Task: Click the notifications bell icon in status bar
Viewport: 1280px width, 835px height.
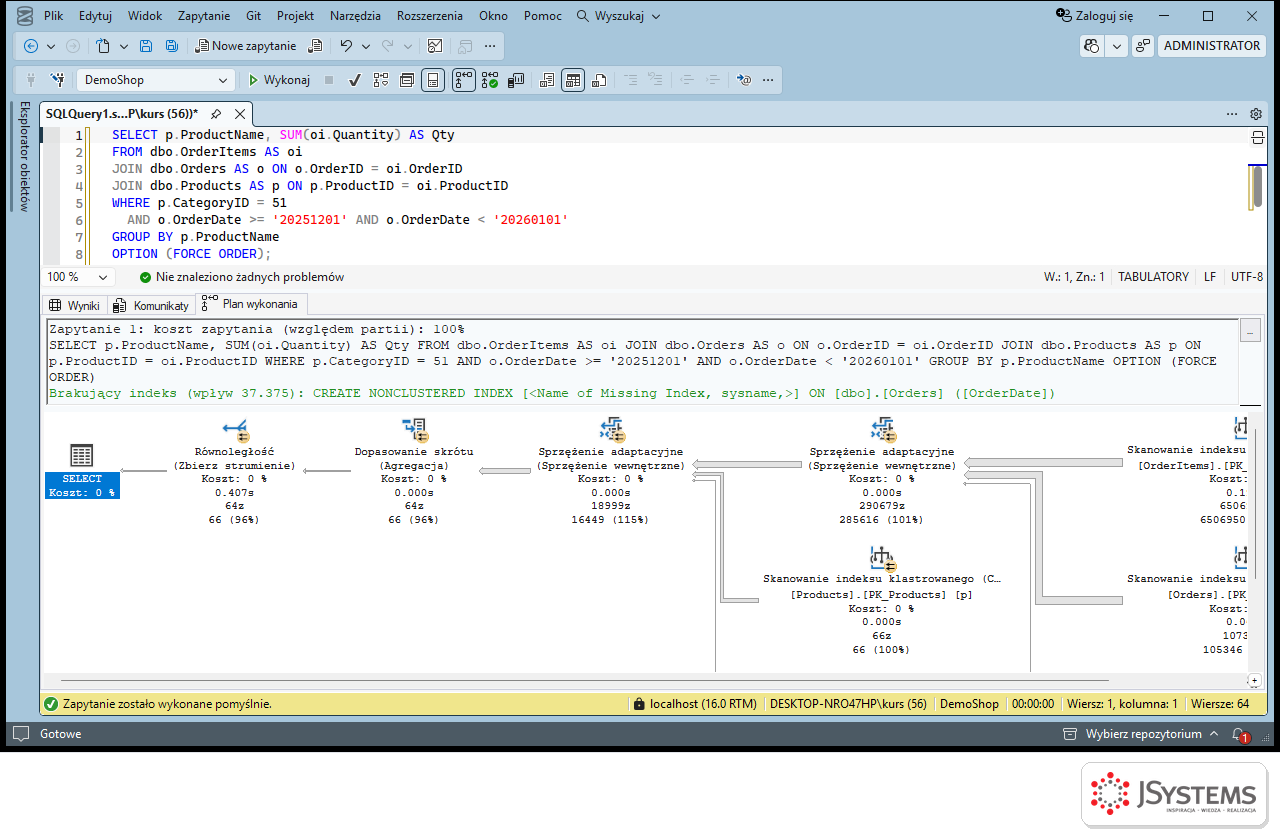Action: (1239, 734)
